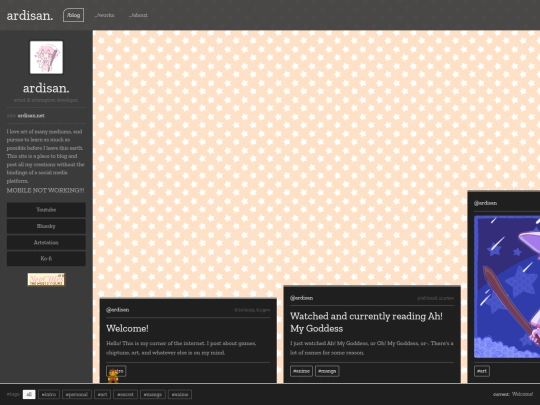Select the 'all' tag filter

pyautogui.click(x=29, y=394)
